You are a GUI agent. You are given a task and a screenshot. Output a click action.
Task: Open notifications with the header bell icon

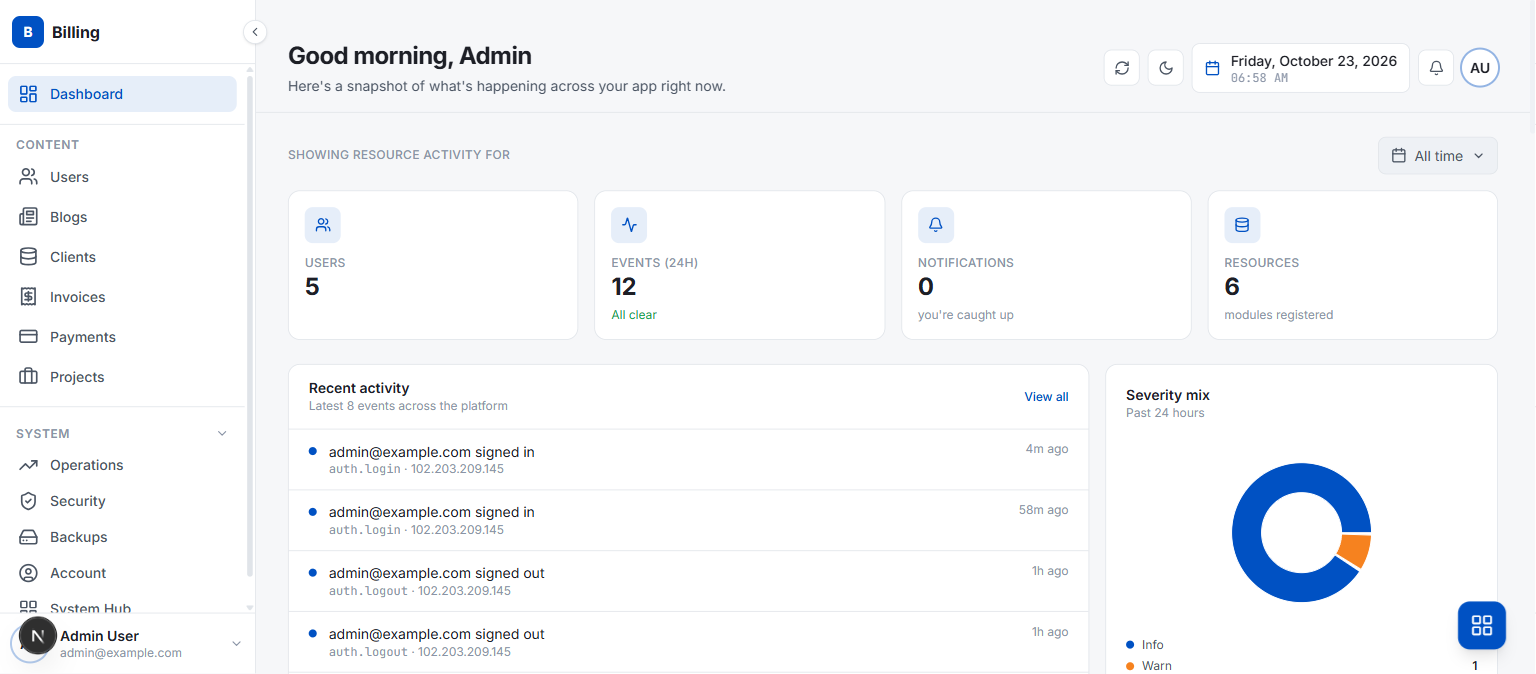pos(1436,68)
